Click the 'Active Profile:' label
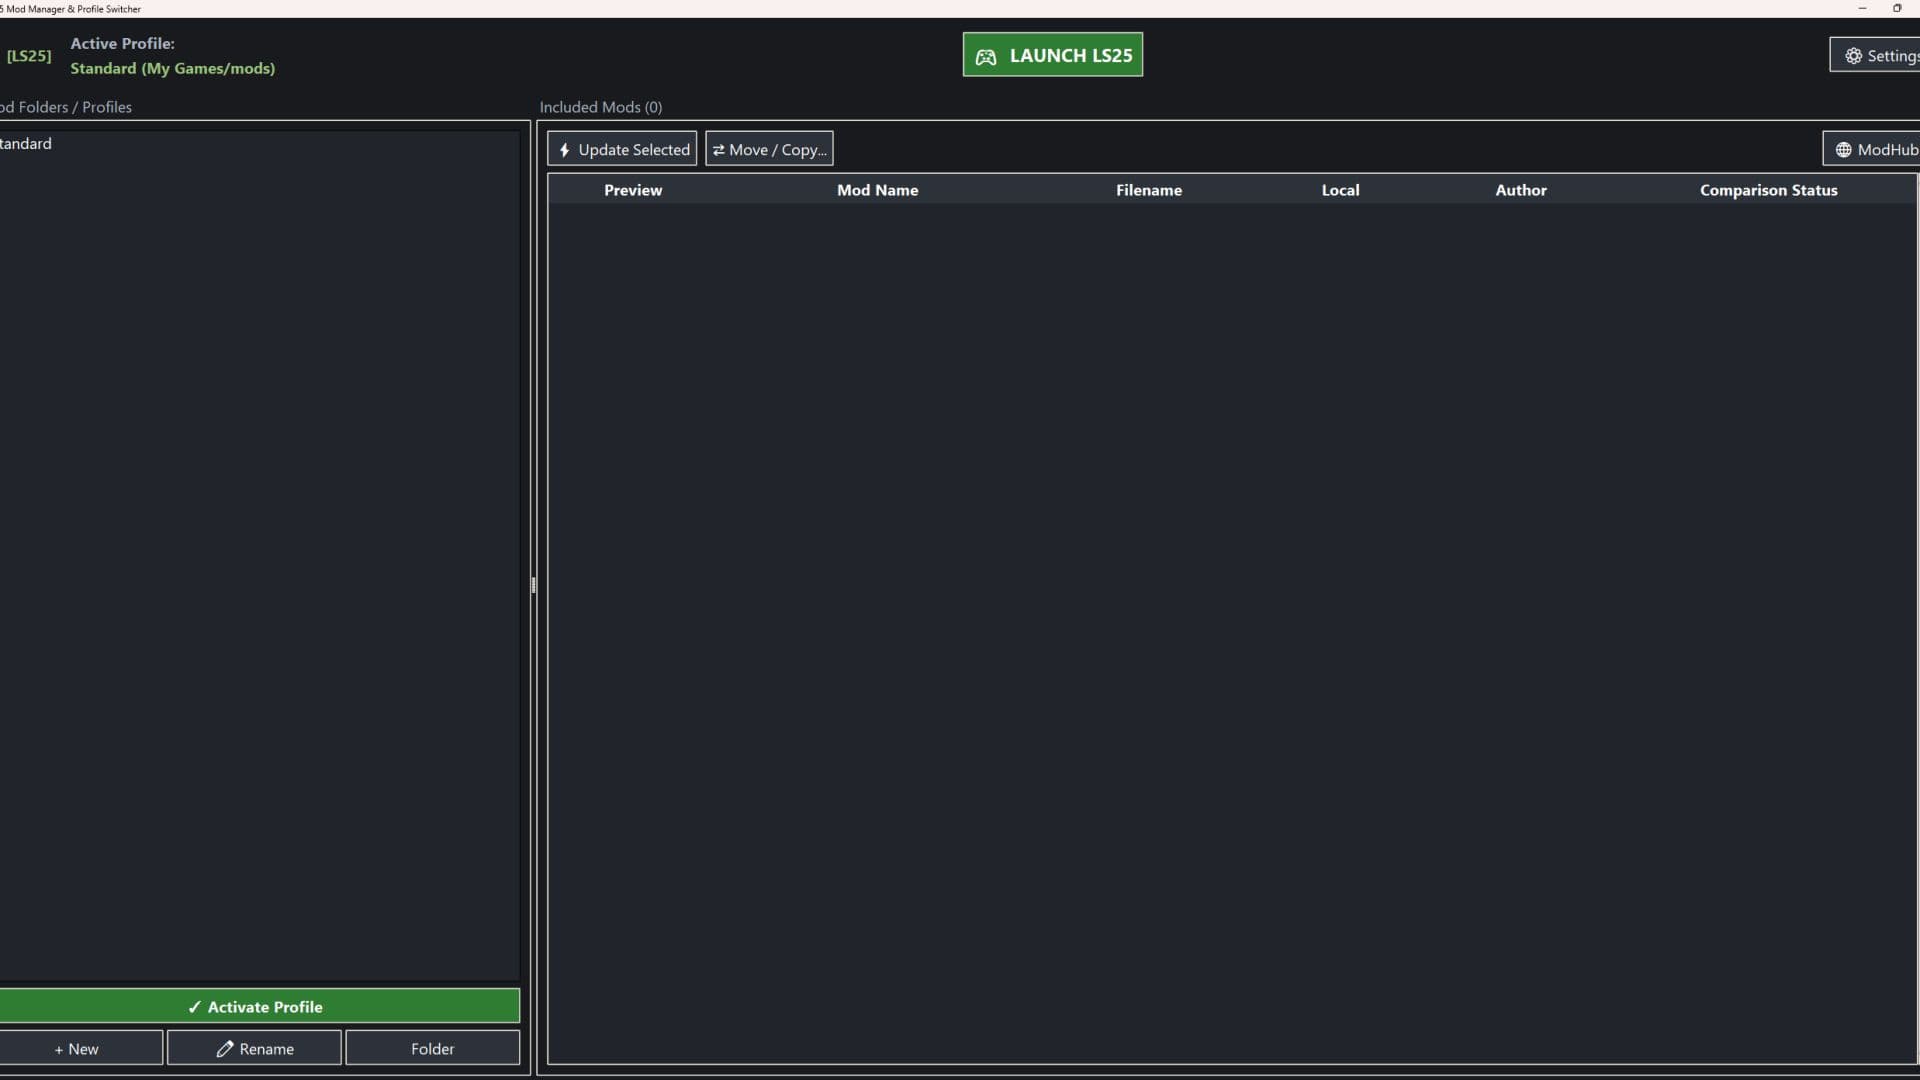This screenshot has width=1920, height=1080. coord(122,43)
